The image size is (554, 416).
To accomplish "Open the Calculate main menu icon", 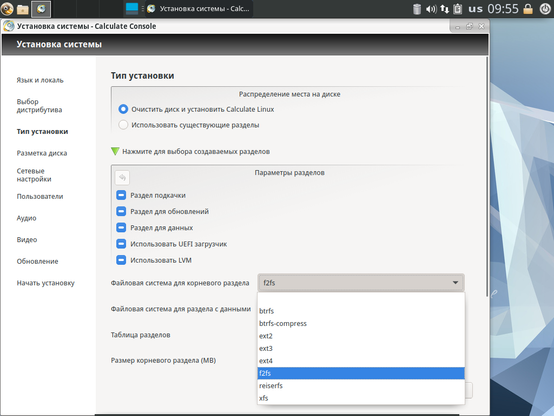I will (x=7, y=8).
